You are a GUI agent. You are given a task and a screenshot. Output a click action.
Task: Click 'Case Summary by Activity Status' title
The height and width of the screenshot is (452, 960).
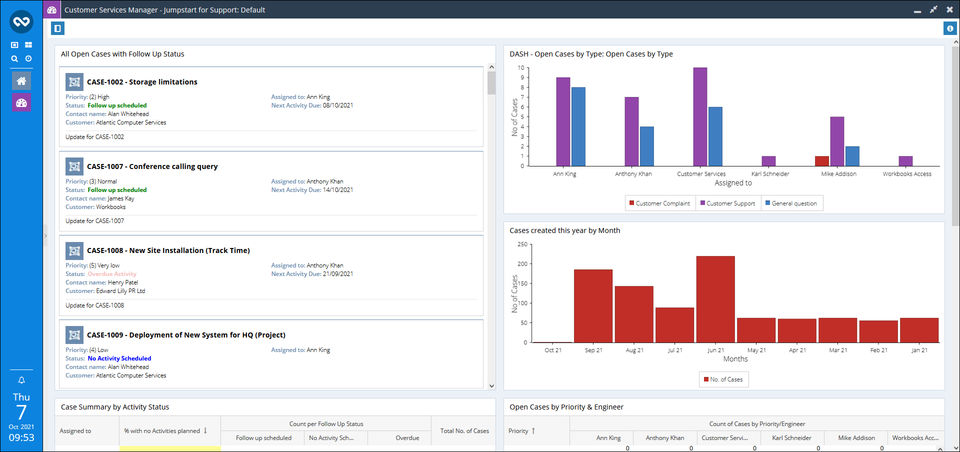tap(115, 407)
